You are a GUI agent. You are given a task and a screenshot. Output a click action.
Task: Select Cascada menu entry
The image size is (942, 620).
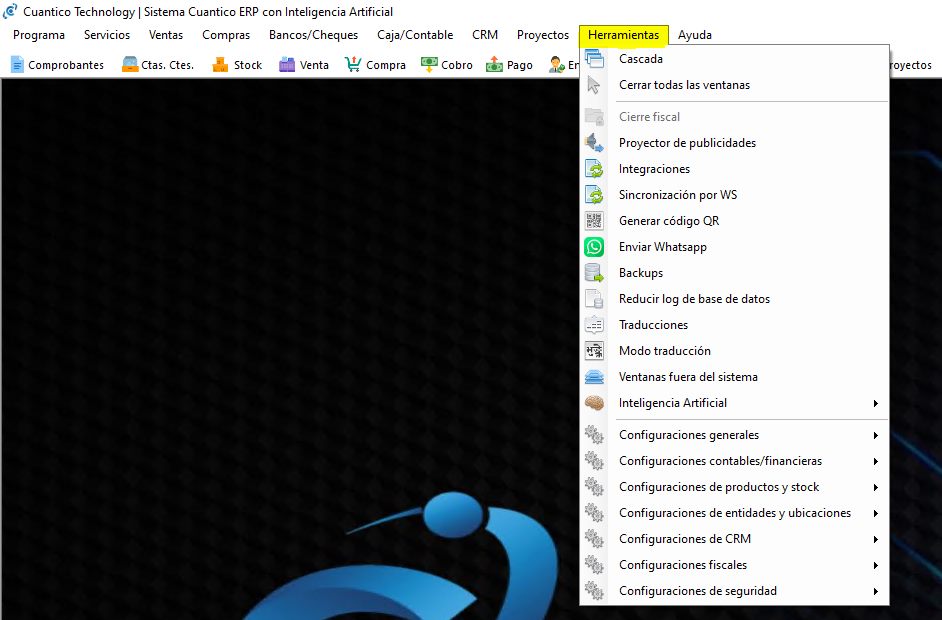[734, 59]
